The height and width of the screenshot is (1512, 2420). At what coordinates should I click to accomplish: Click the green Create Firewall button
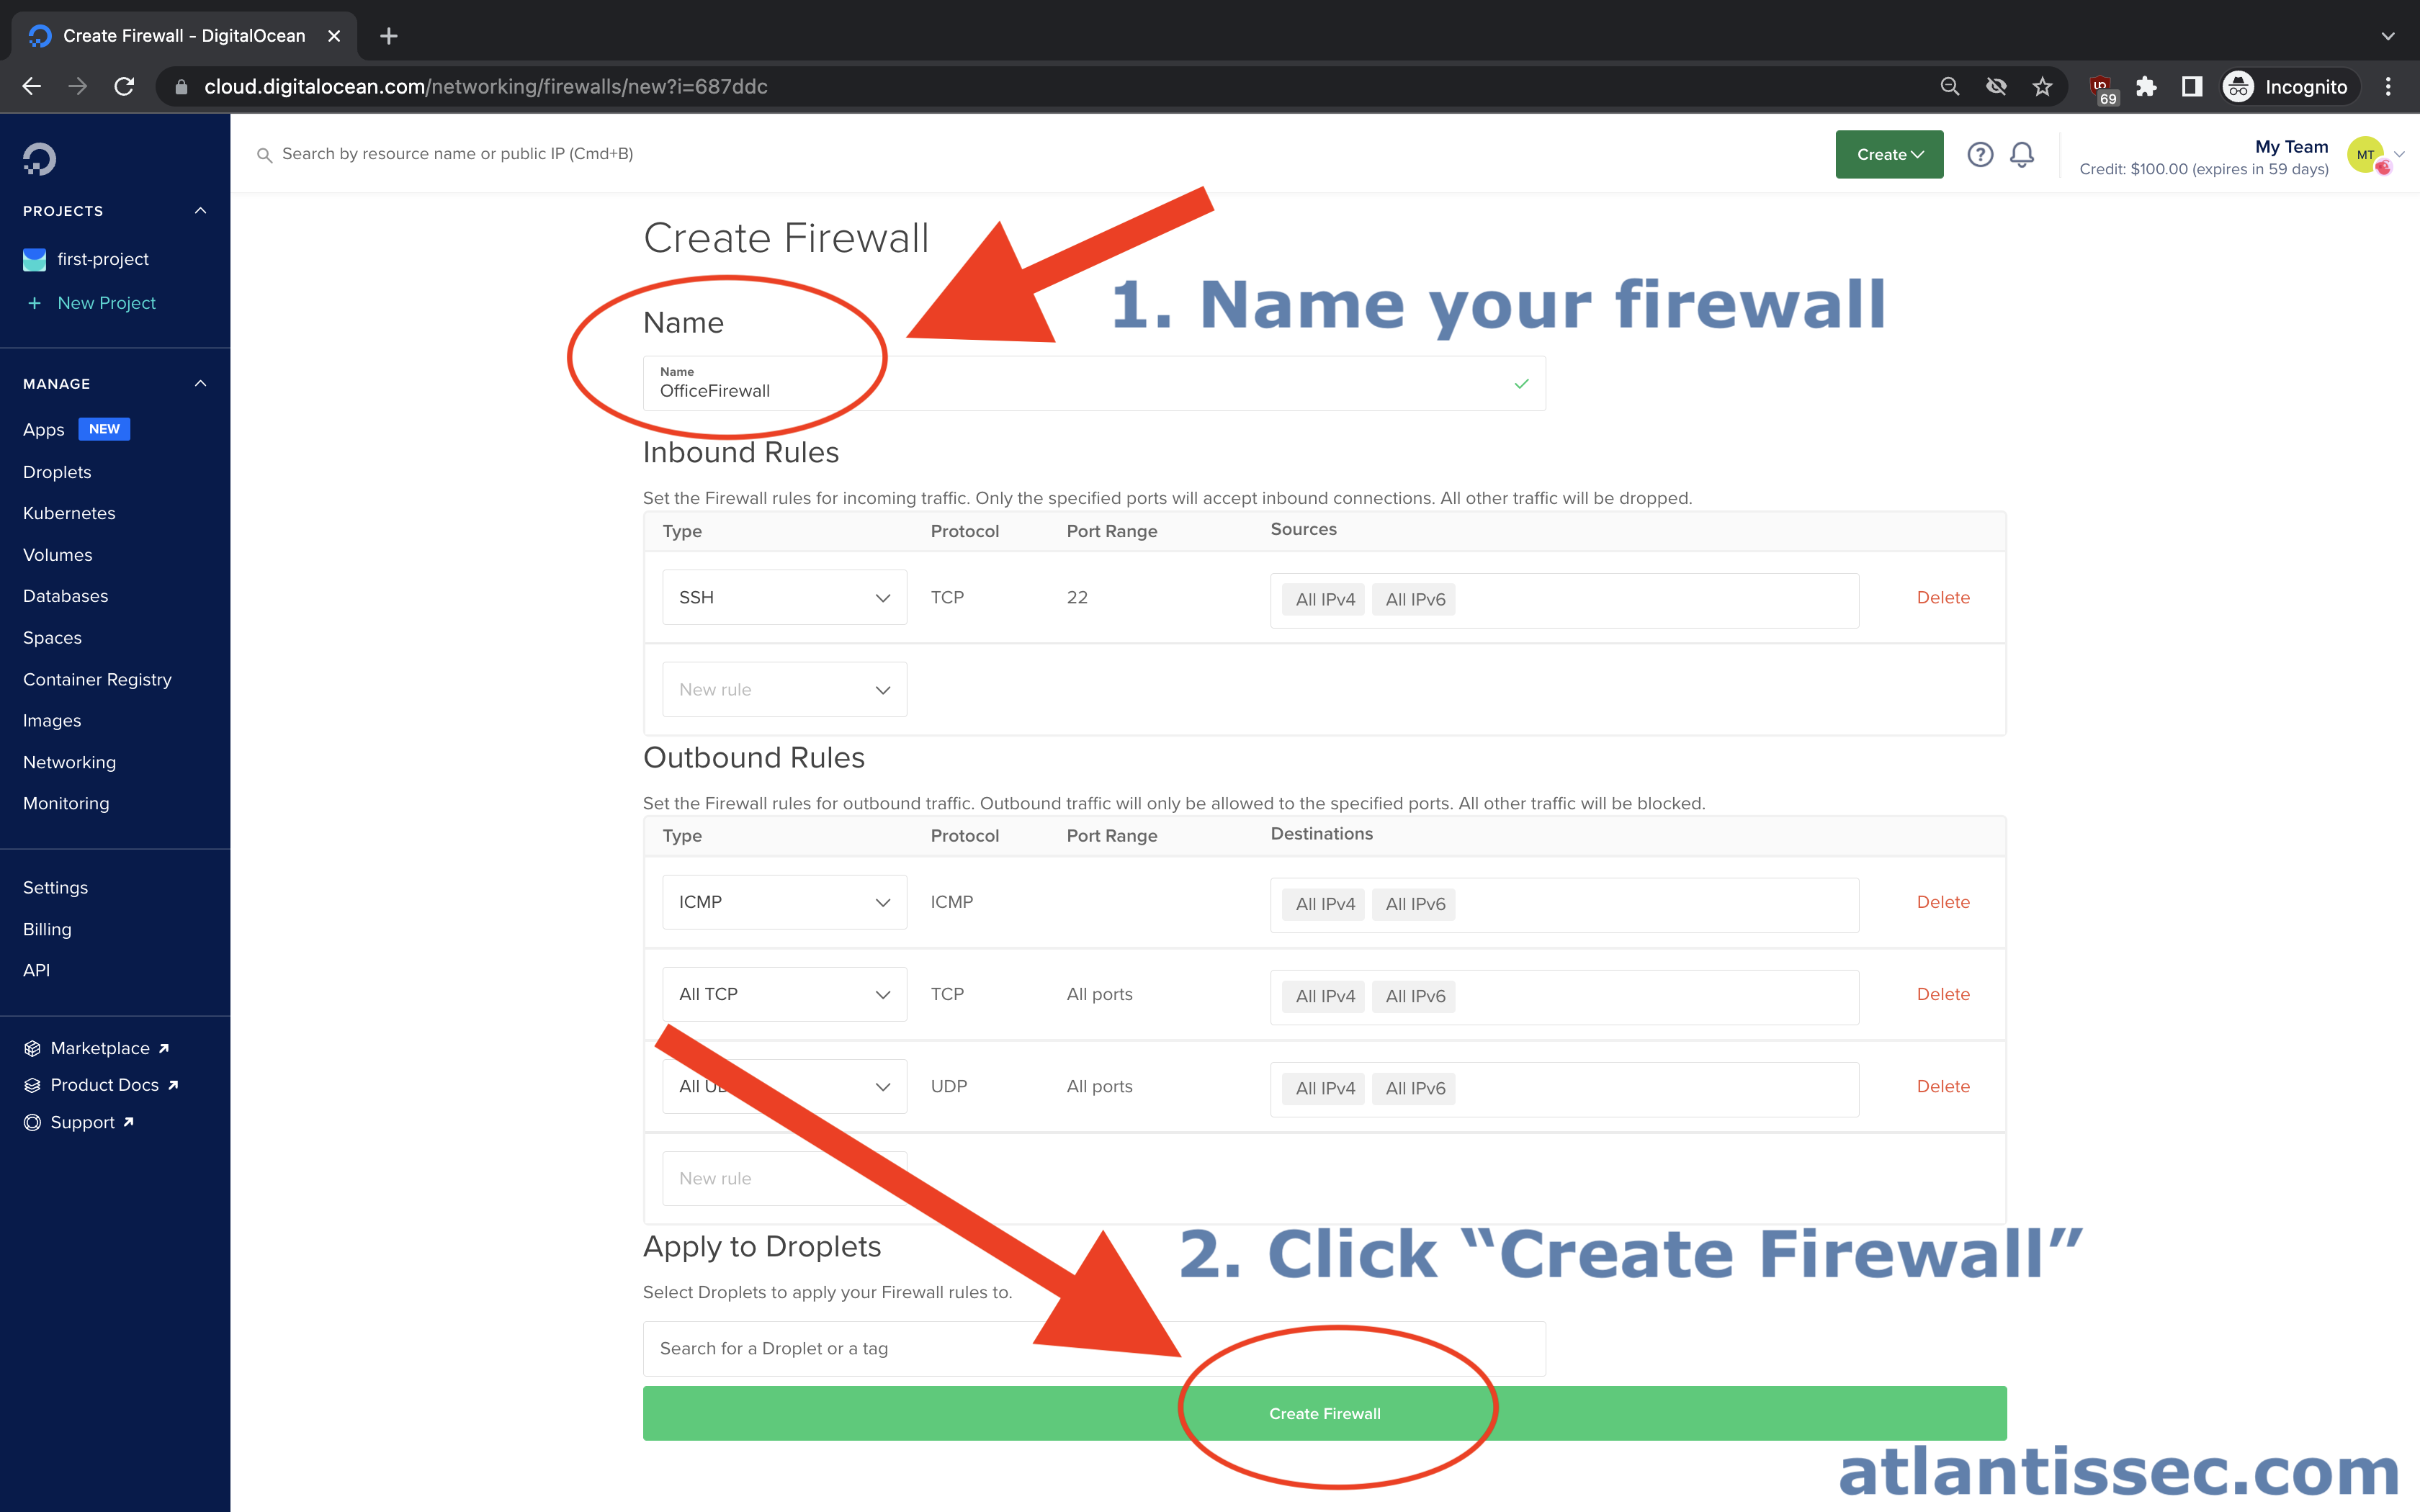click(1324, 1413)
